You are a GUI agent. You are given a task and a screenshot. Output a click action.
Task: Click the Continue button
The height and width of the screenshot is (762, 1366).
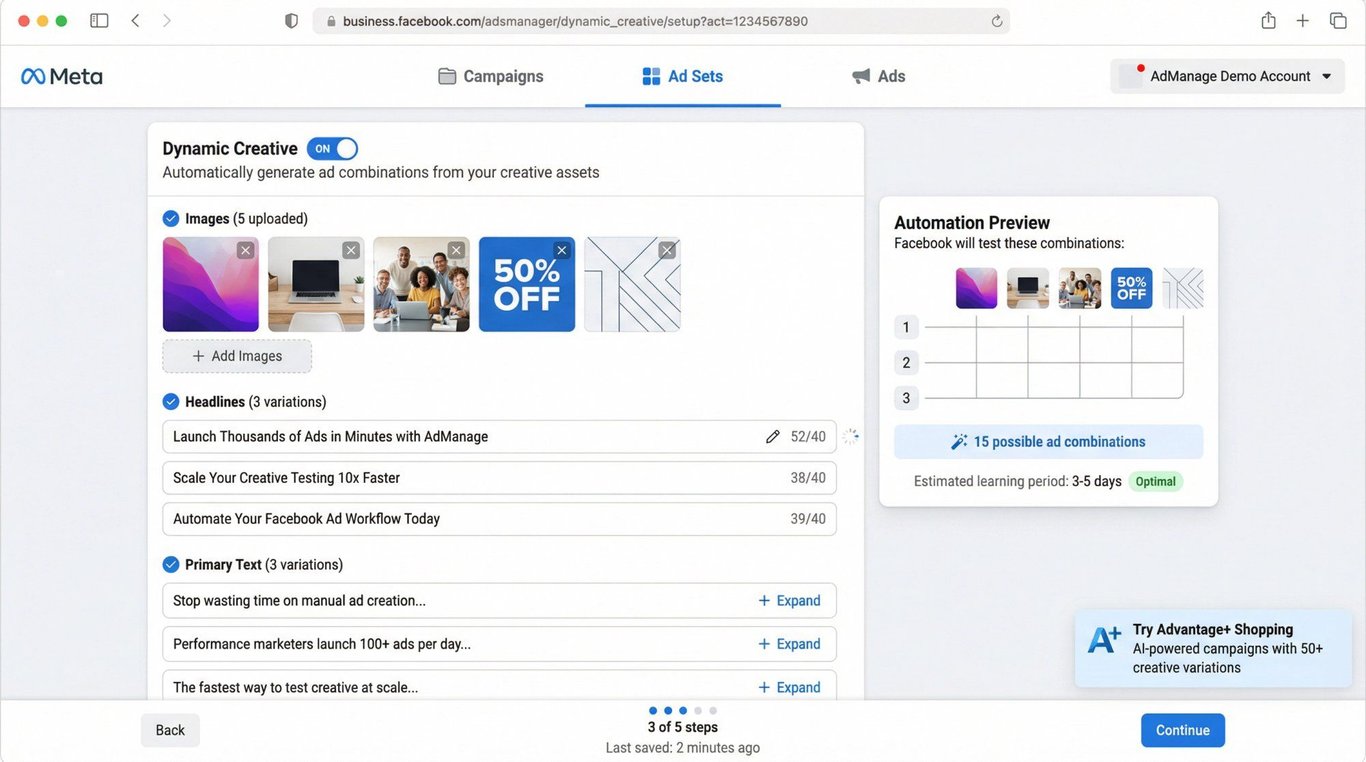pyautogui.click(x=1183, y=730)
